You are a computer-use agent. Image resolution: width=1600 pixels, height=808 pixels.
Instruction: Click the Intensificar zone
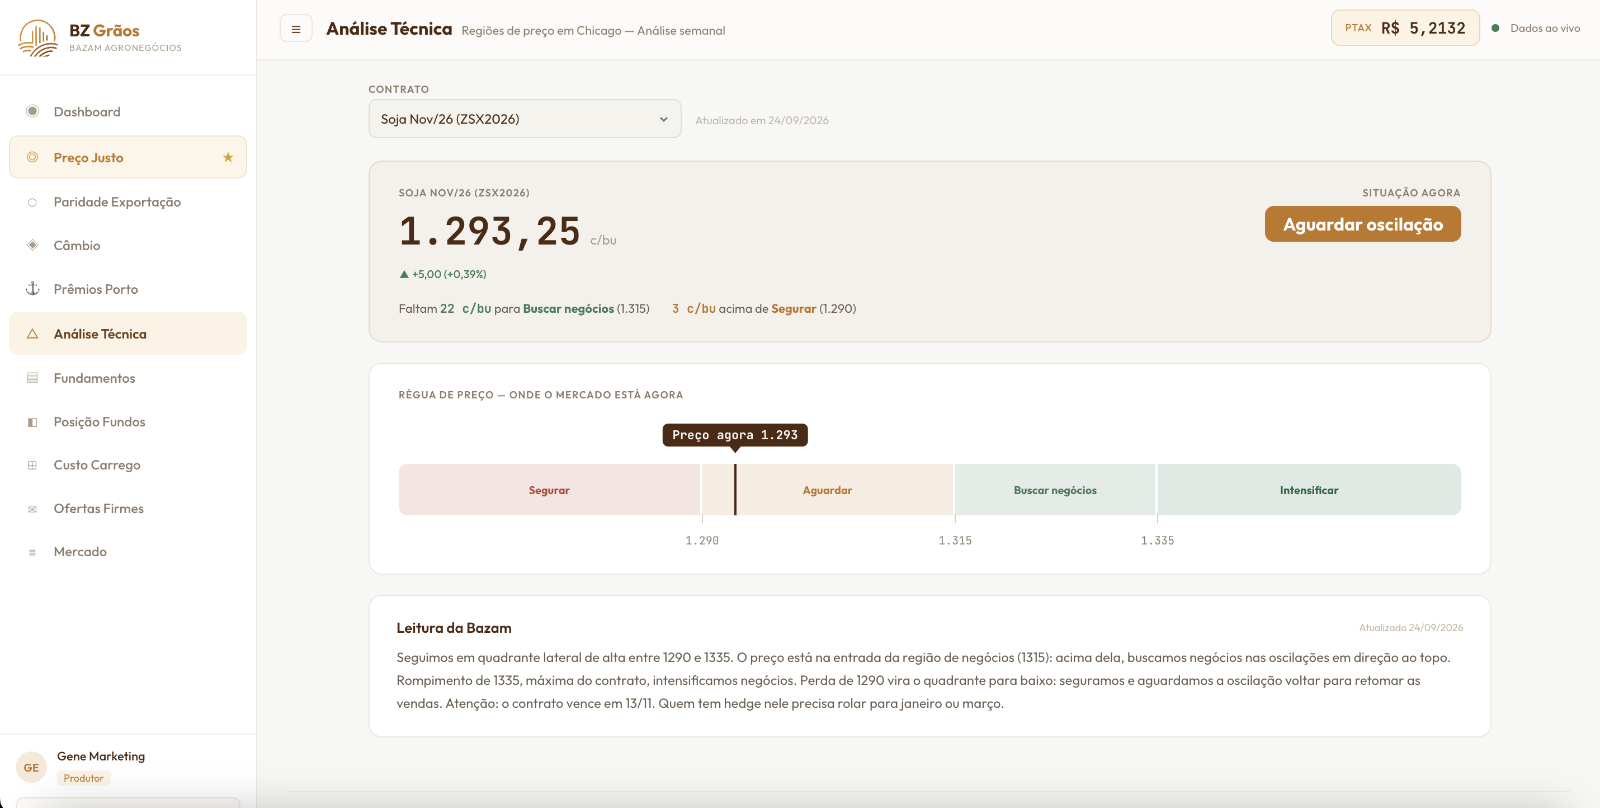point(1309,490)
